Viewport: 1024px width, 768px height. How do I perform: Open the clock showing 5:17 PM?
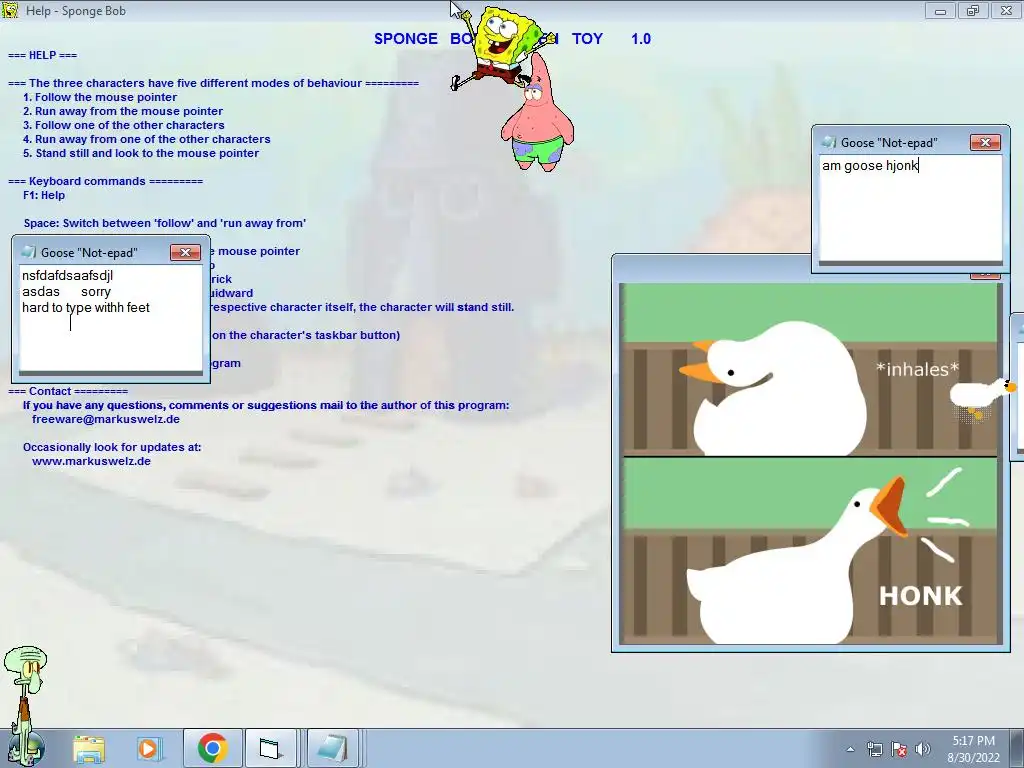tap(973, 749)
